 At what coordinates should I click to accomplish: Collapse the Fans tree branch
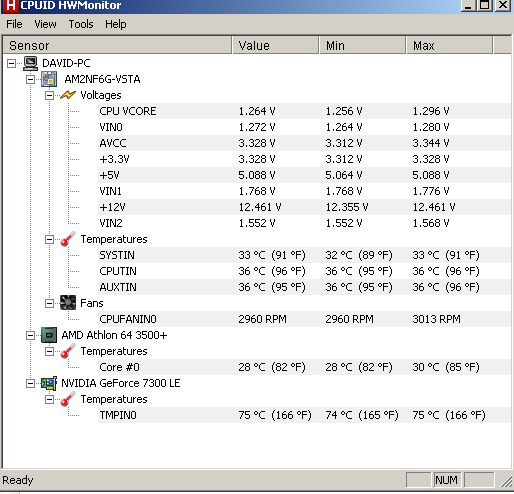tap(49, 303)
